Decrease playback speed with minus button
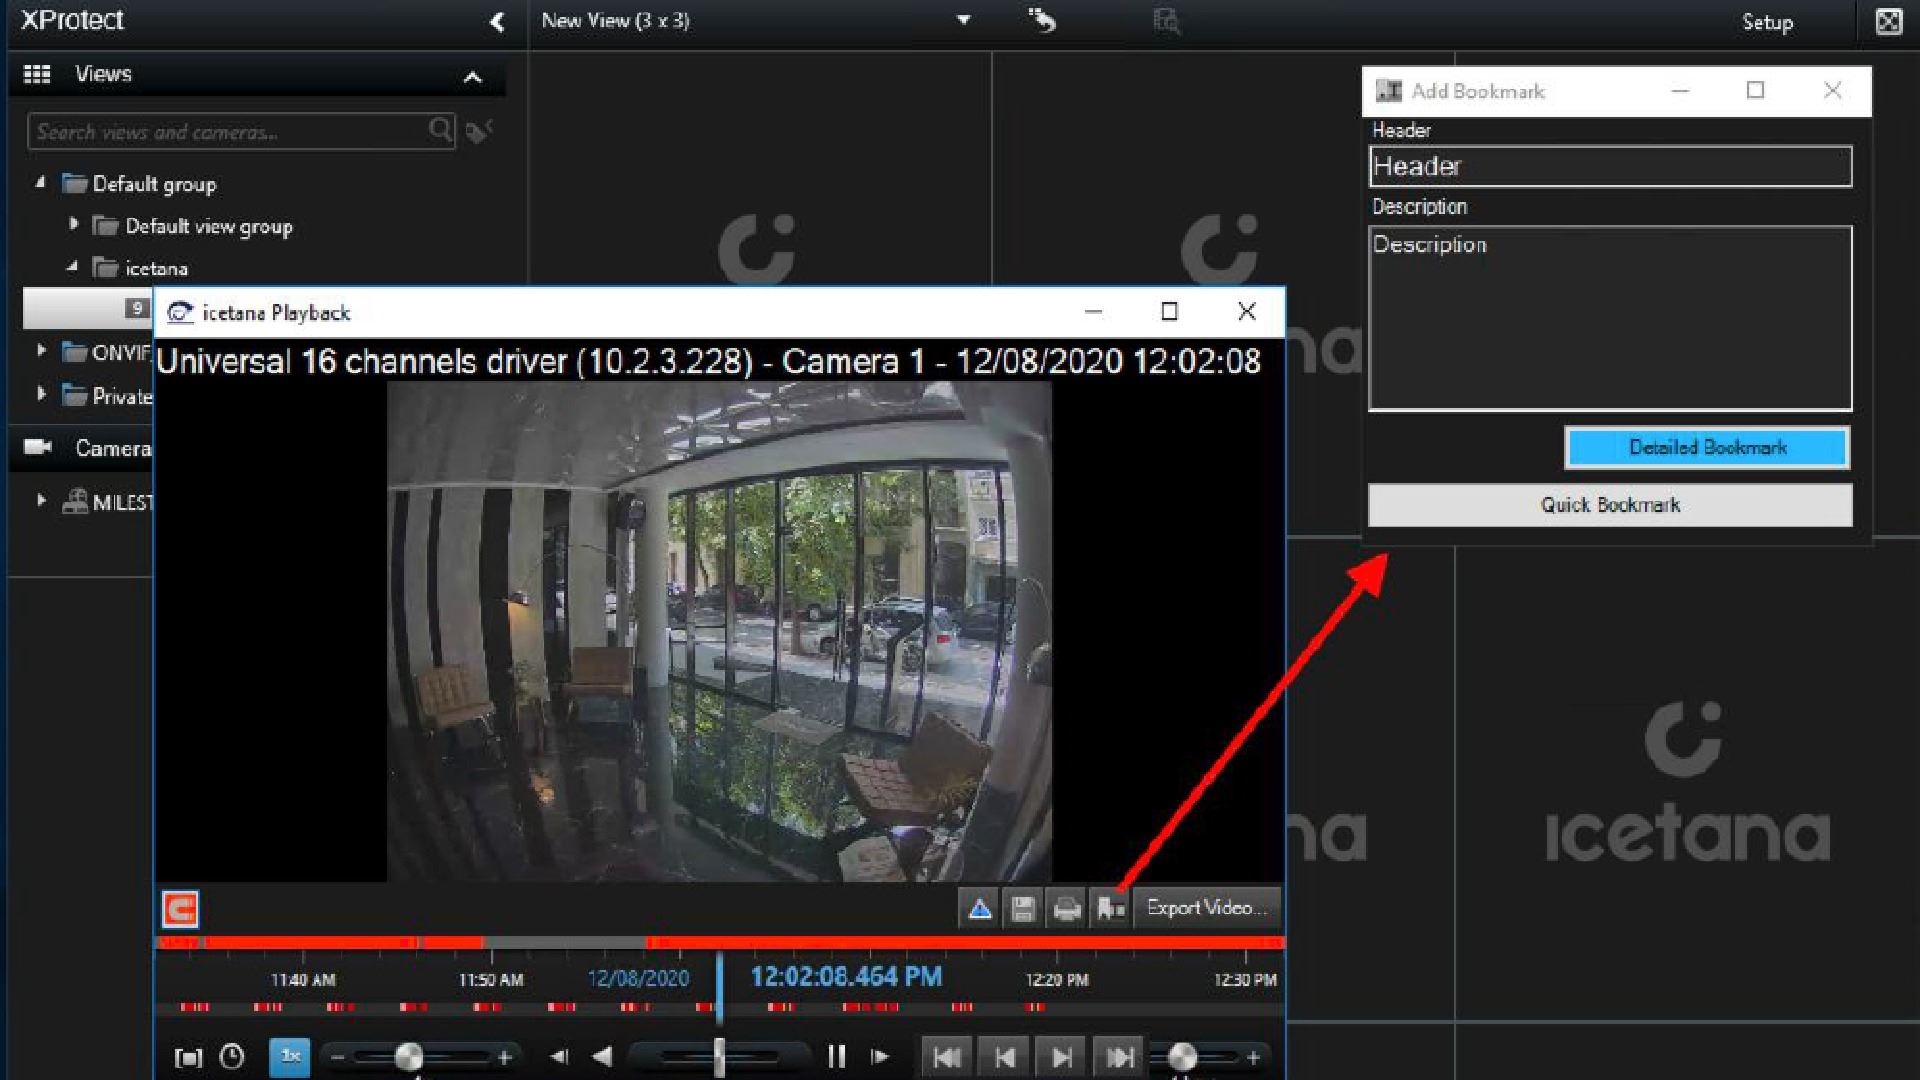The height and width of the screenshot is (1080, 1920). click(x=338, y=1057)
